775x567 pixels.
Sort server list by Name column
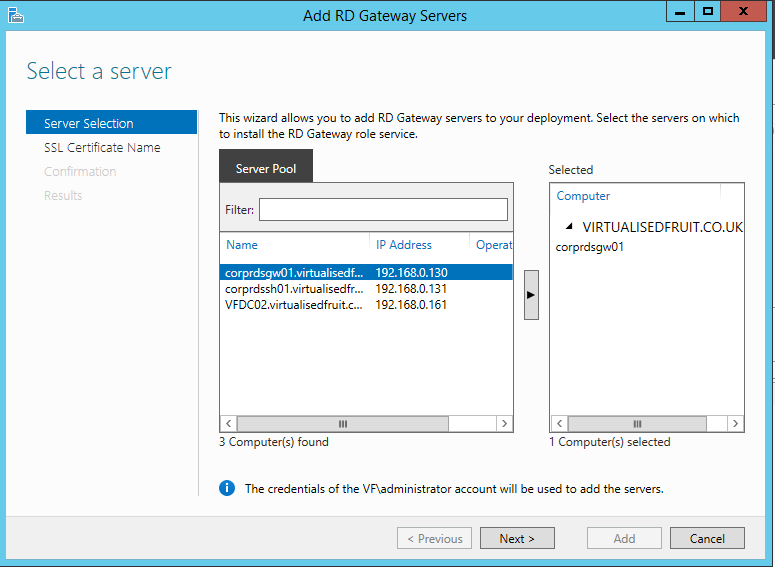tap(294, 244)
